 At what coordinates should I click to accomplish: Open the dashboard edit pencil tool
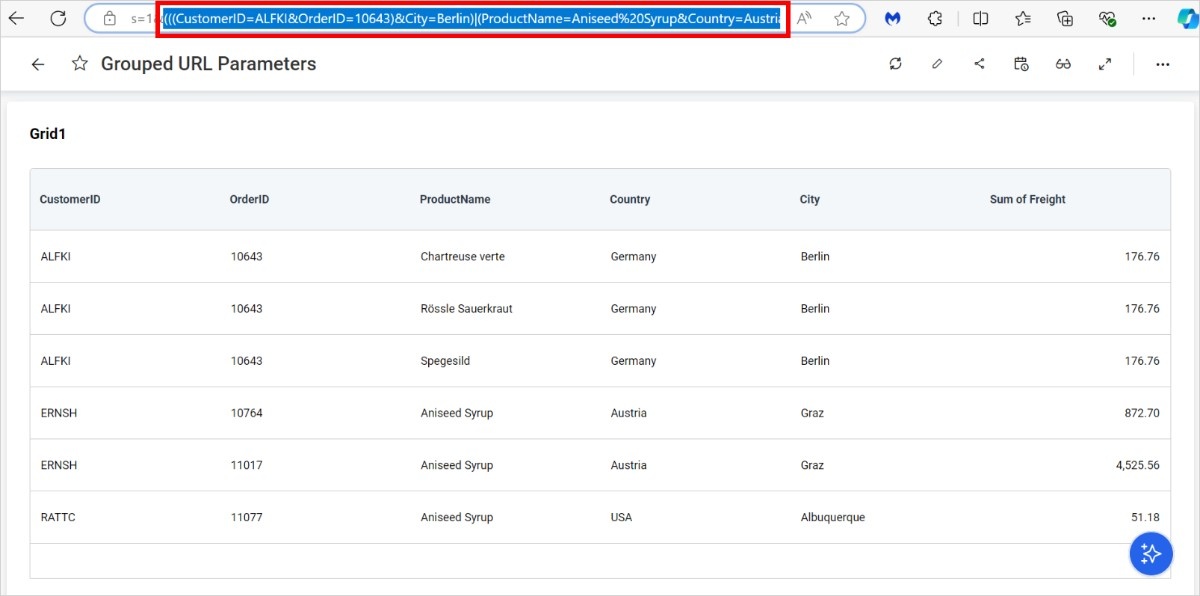pos(937,63)
